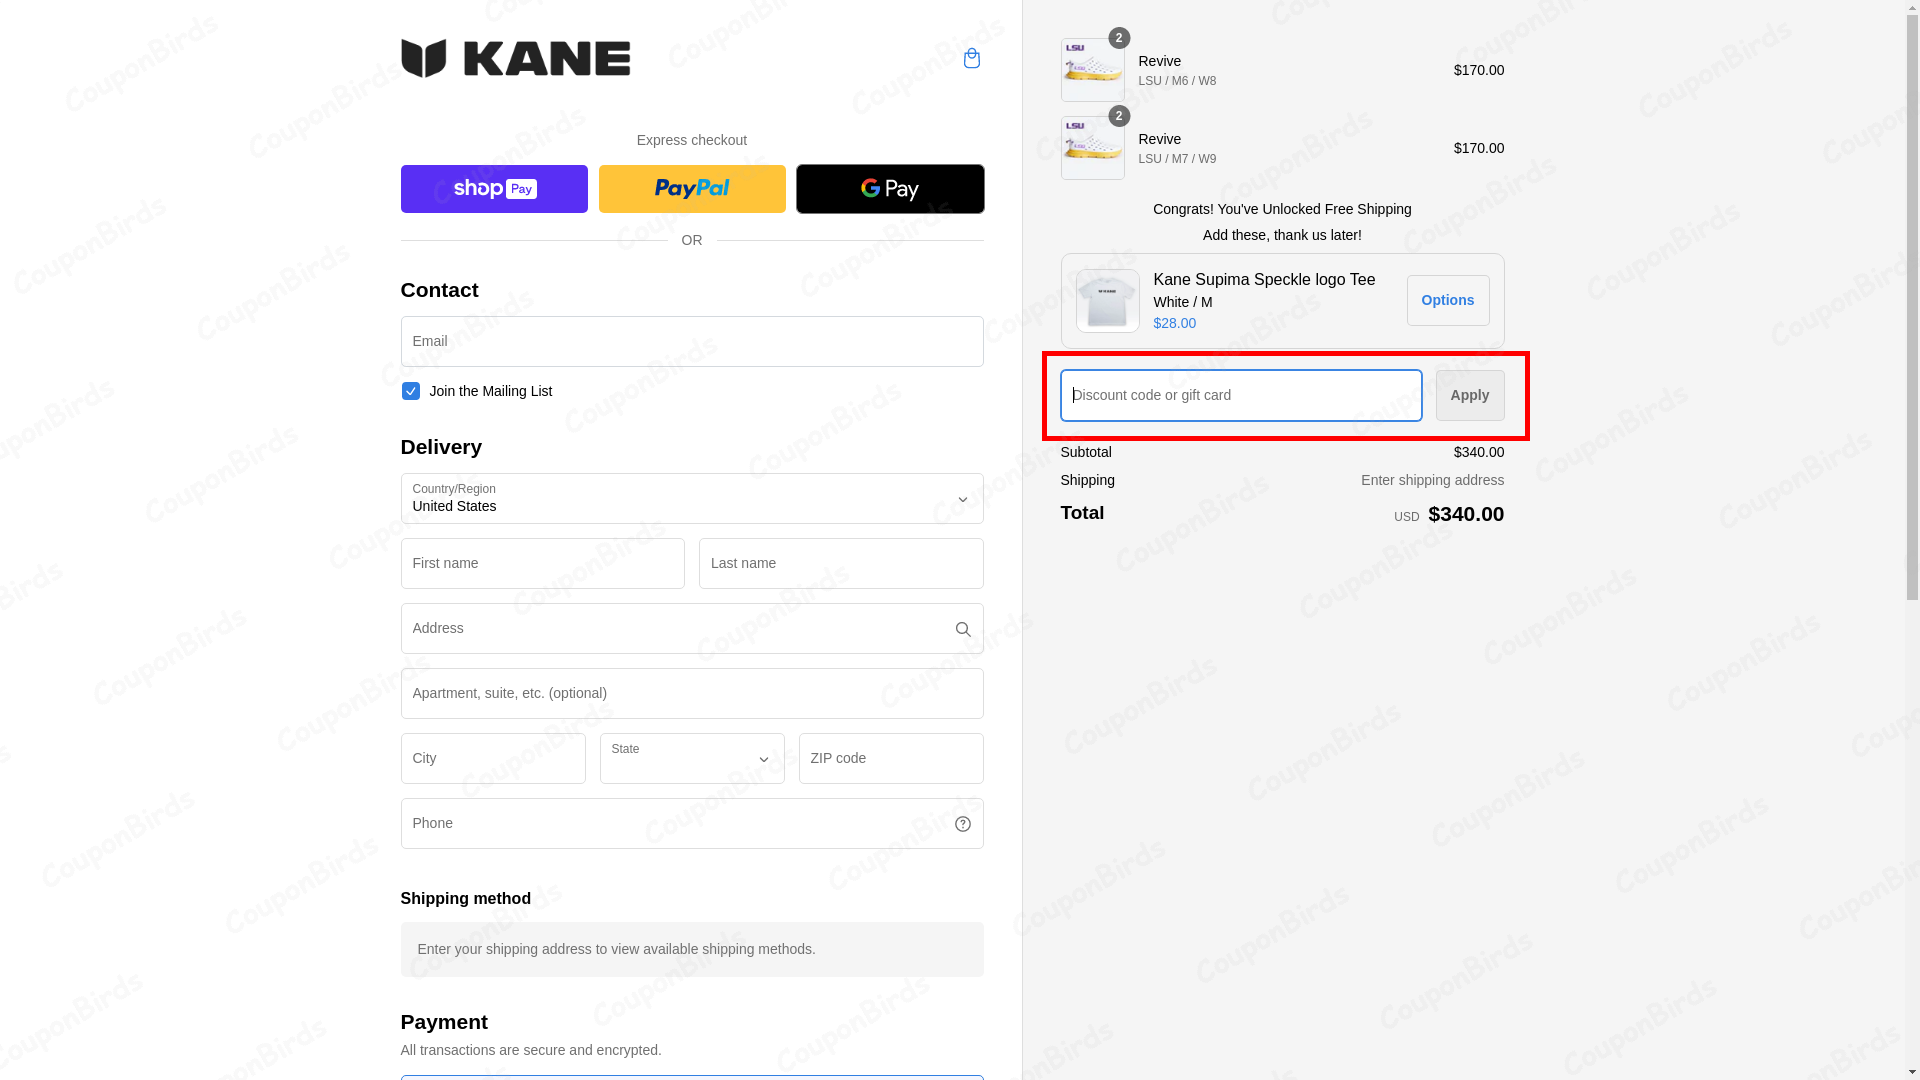The width and height of the screenshot is (1920, 1080).
Task: Open the shopping bag icon
Action: point(970,58)
